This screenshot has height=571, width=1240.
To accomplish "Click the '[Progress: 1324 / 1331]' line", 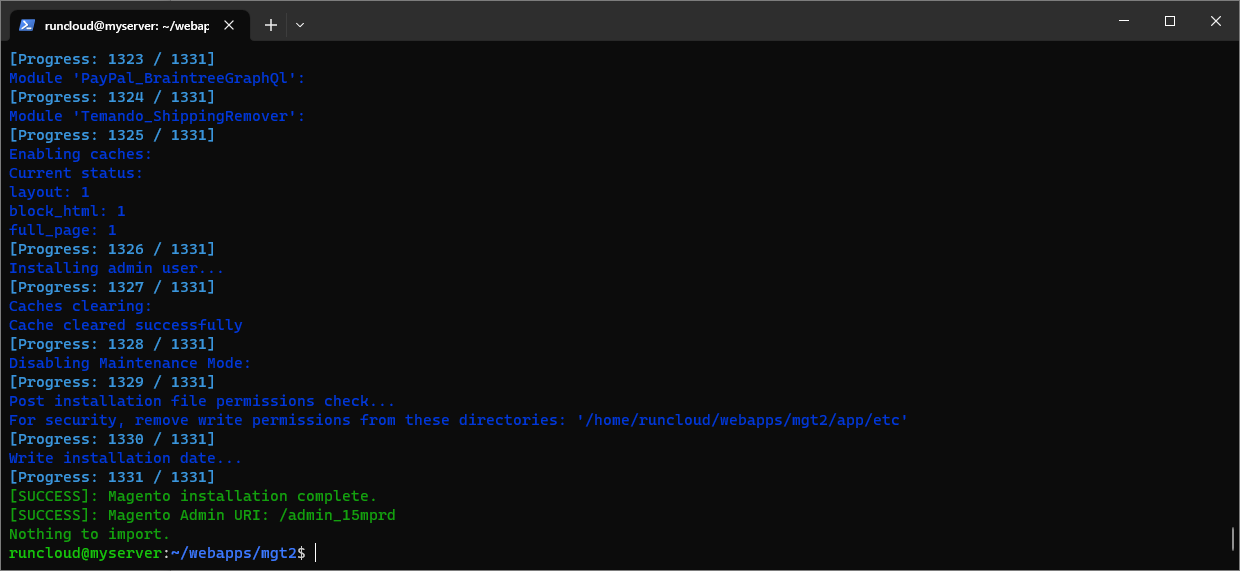I will (112, 97).
